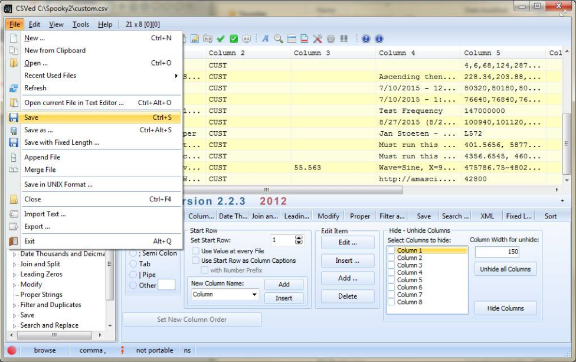Click the blue info icon in toolbar
Screen dimensions: 576x362
coord(379,39)
